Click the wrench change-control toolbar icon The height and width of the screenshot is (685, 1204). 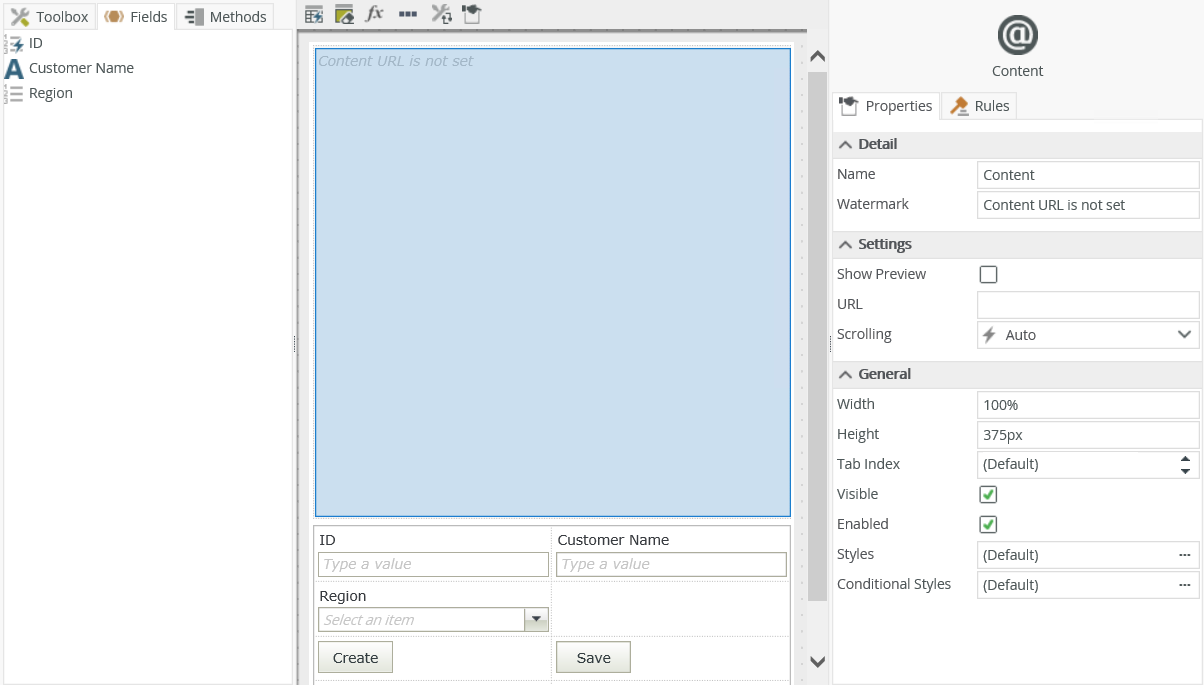tap(440, 14)
